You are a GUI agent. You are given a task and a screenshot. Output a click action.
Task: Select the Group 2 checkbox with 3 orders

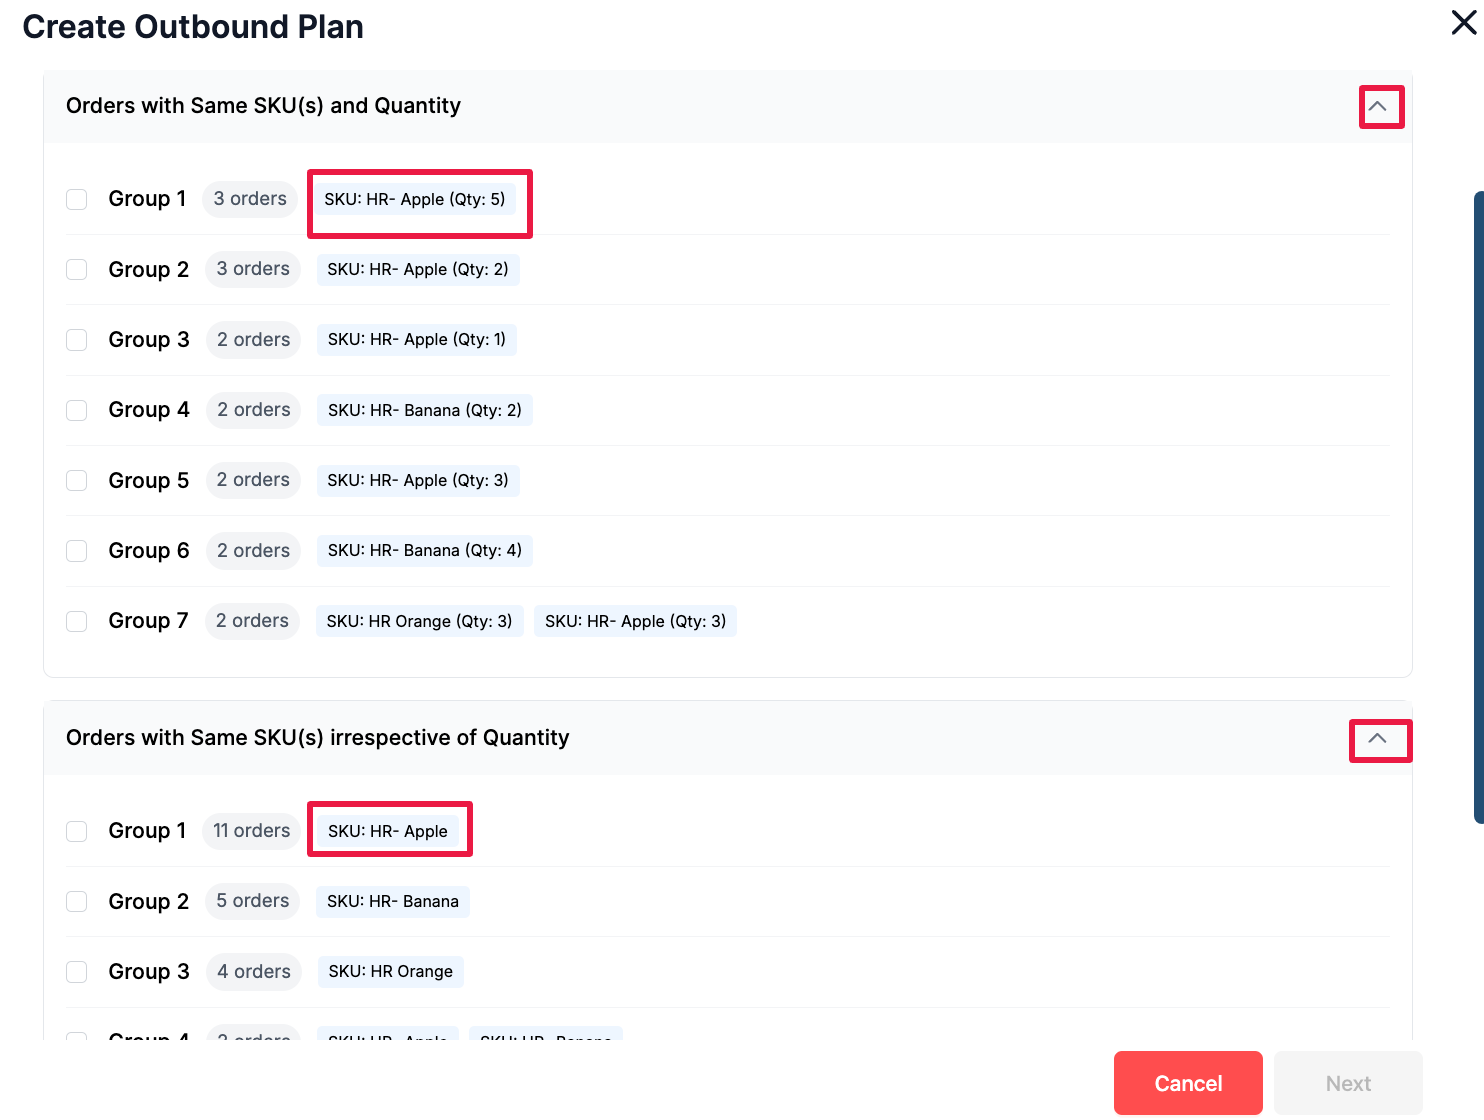coord(77,270)
